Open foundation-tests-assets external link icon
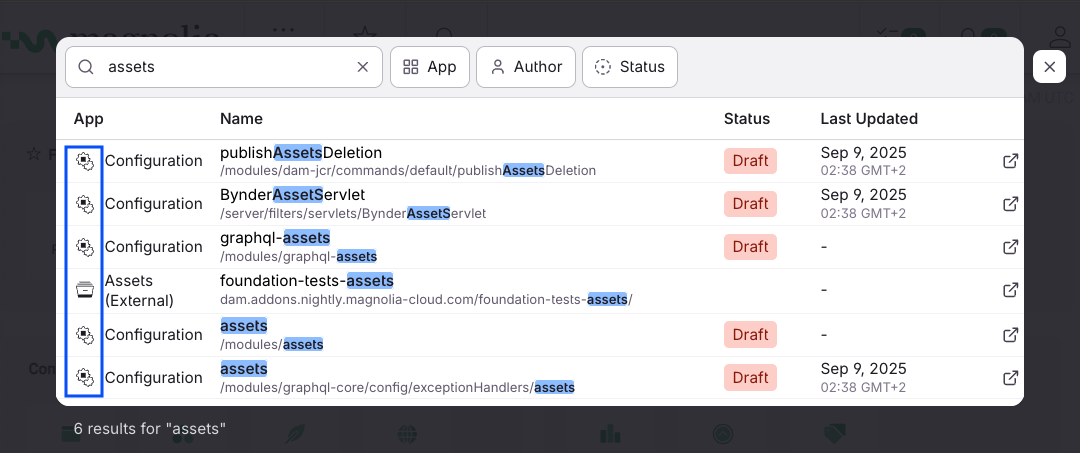Viewport: 1080px width, 453px height. coord(1010,290)
